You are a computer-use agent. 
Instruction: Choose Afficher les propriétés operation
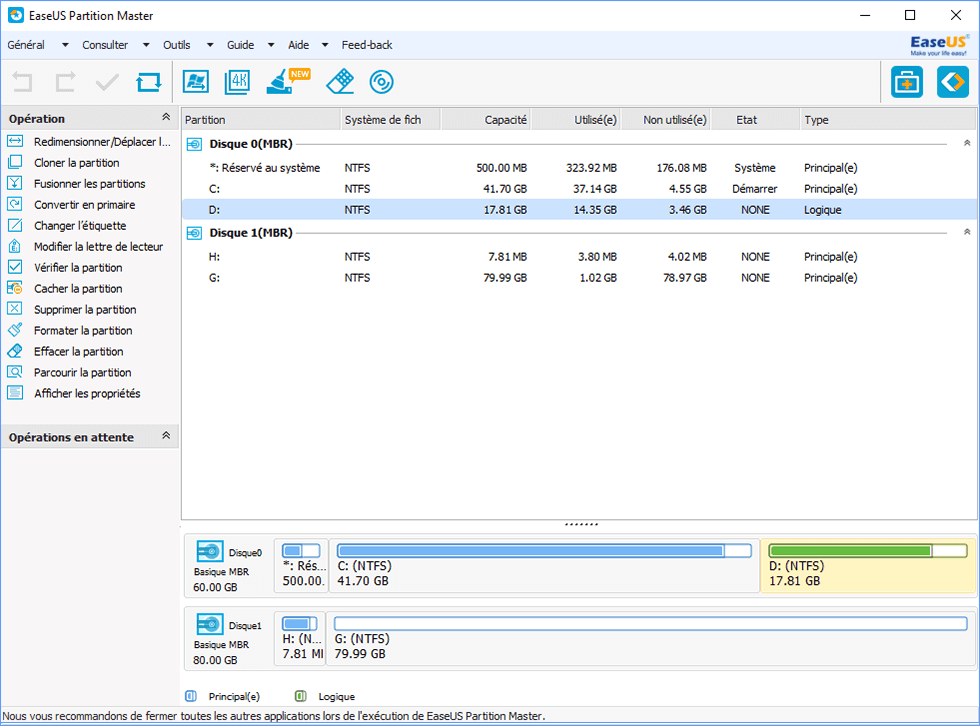(x=87, y=394)
